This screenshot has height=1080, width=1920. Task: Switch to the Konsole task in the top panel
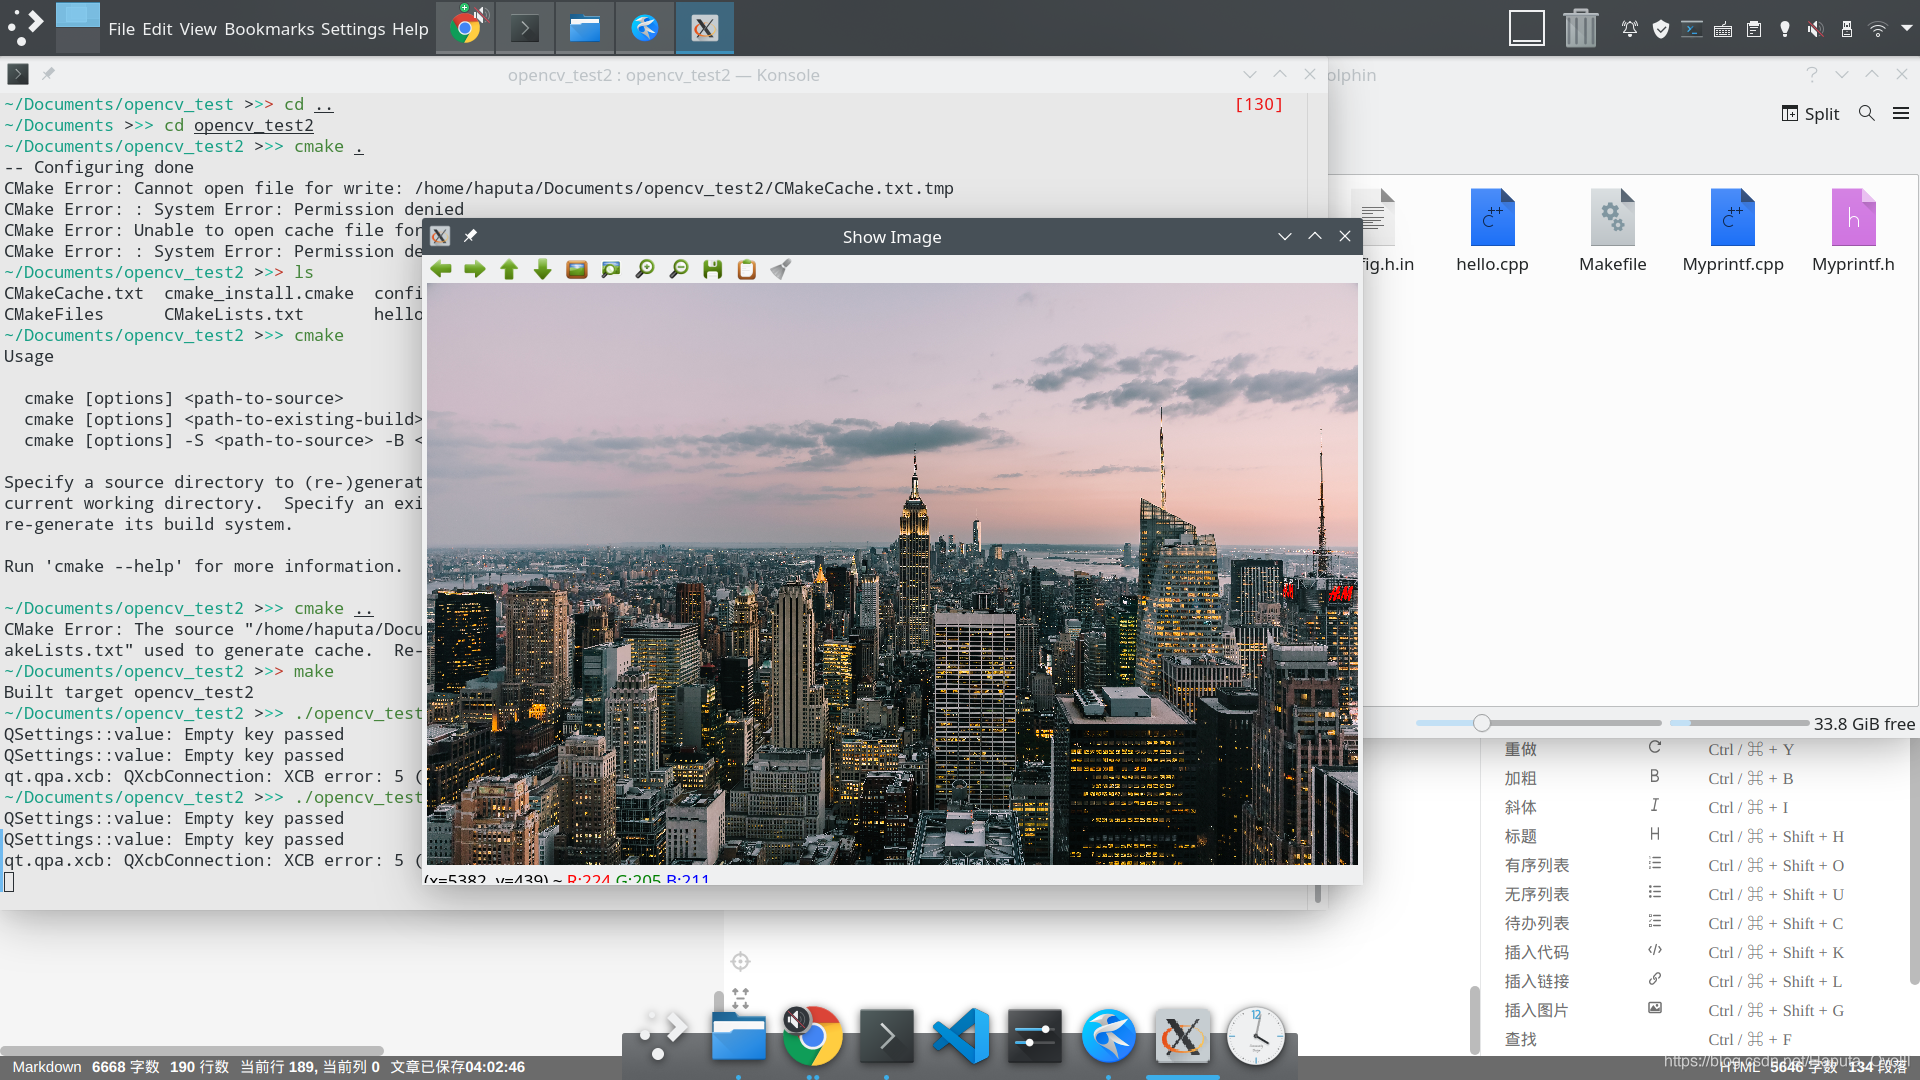point(525,28)
